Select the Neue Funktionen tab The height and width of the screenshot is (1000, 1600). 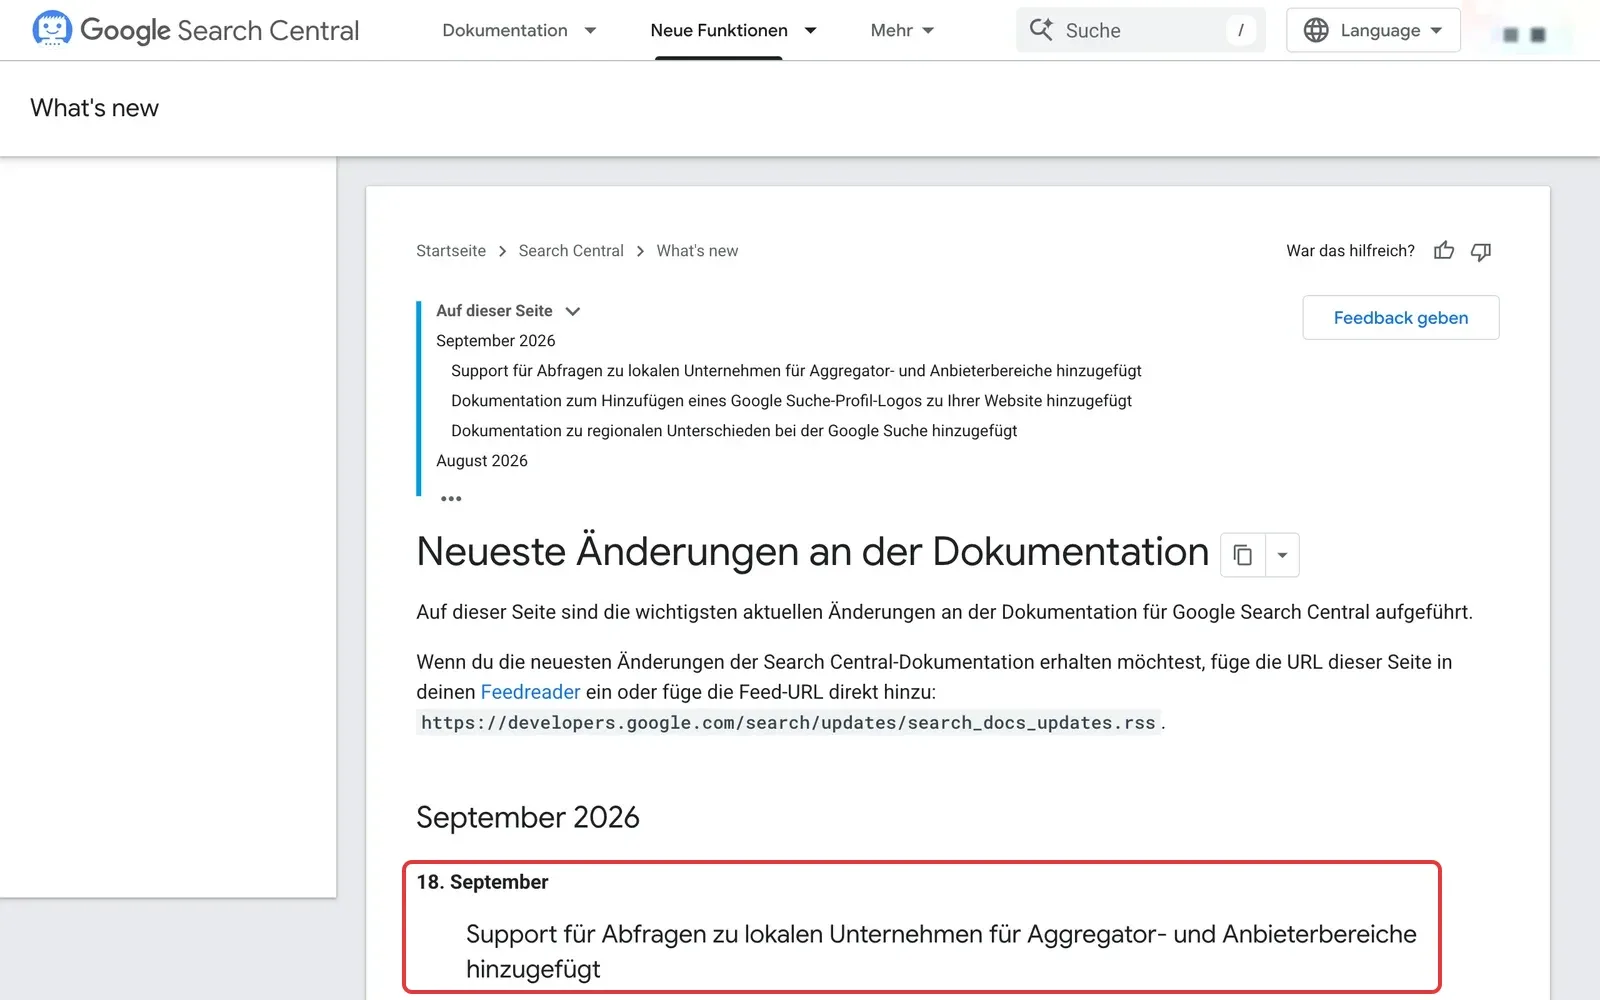719,31
